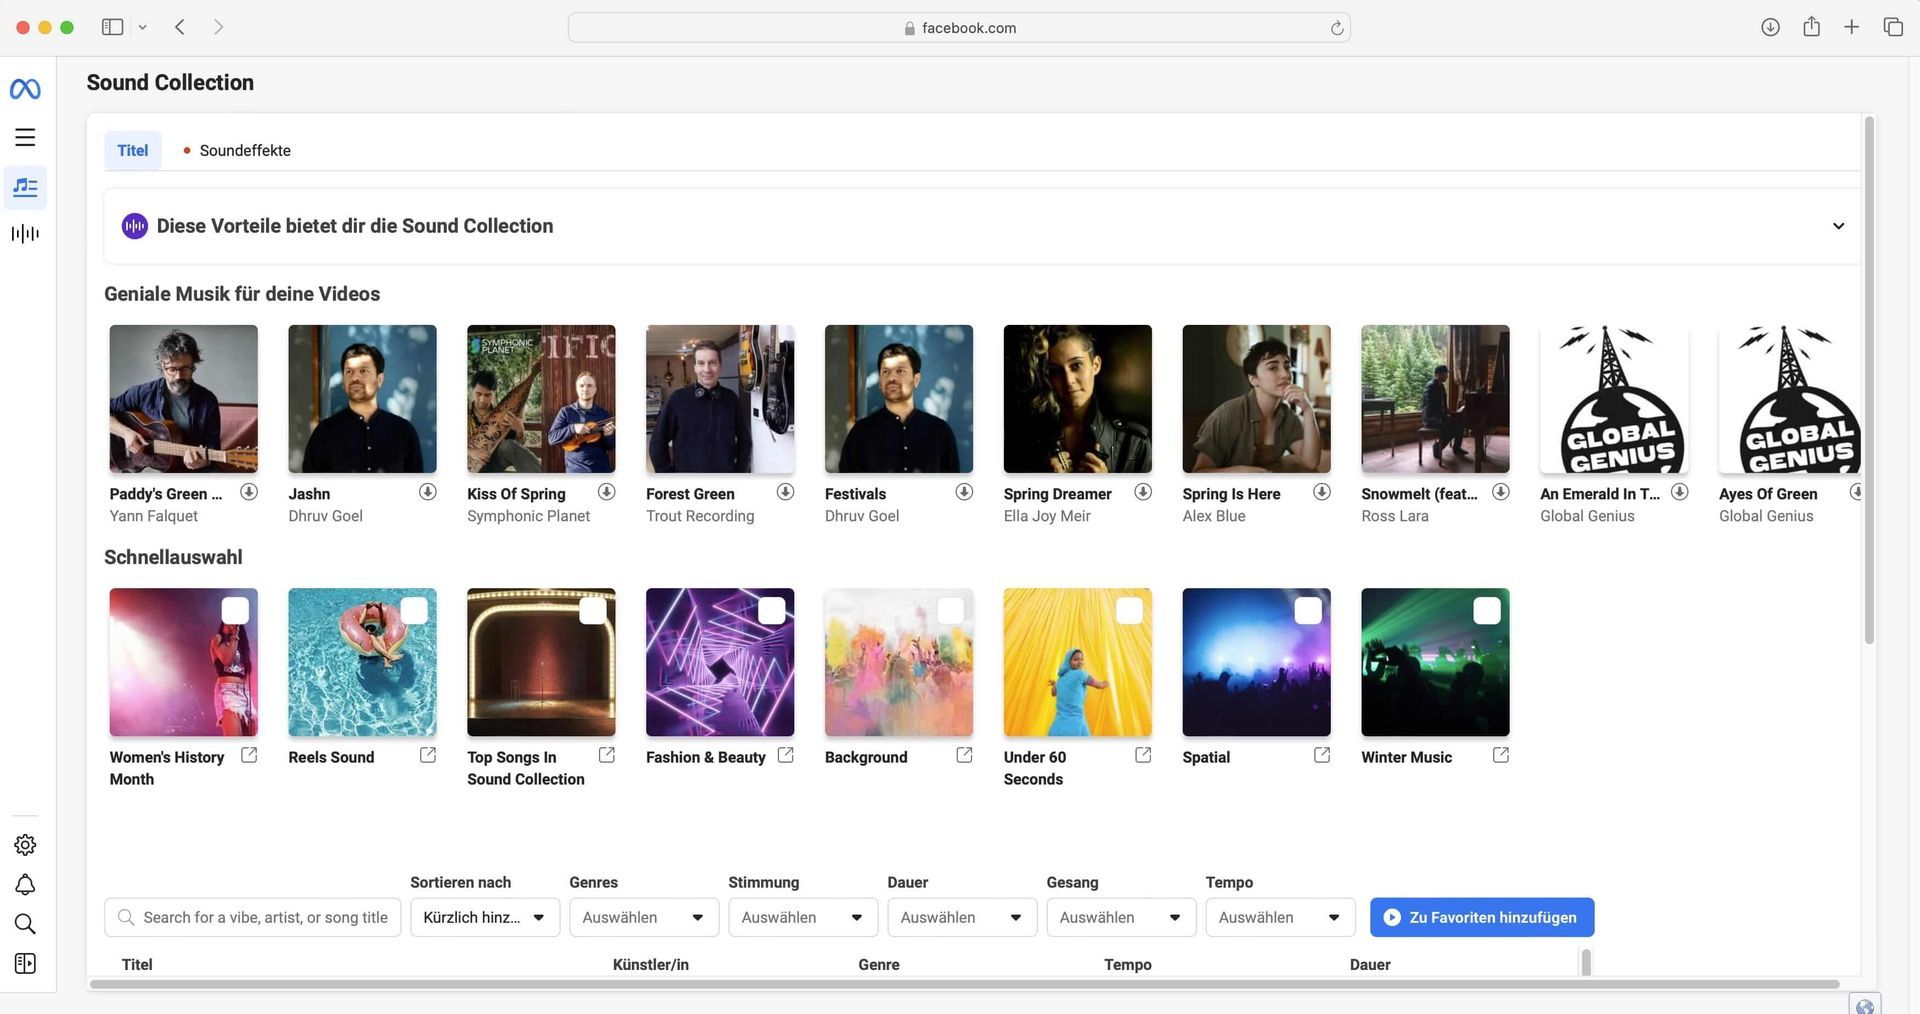
Task: Open Safari sidebar options chevron
Action: click(x=142, y=28)
